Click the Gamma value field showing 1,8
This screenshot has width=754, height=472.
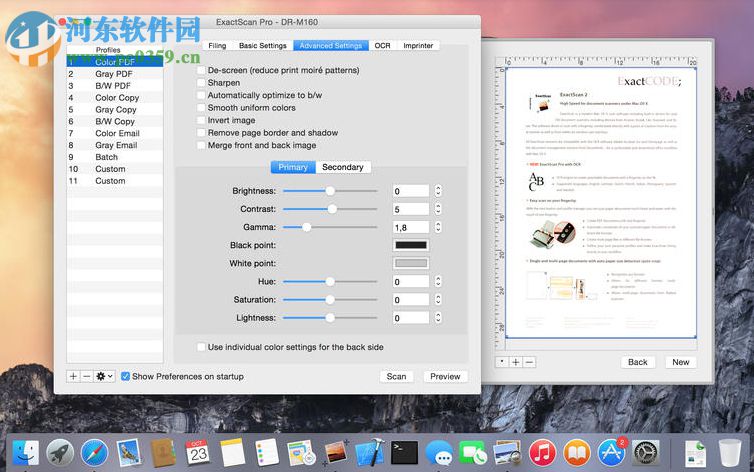411,227
